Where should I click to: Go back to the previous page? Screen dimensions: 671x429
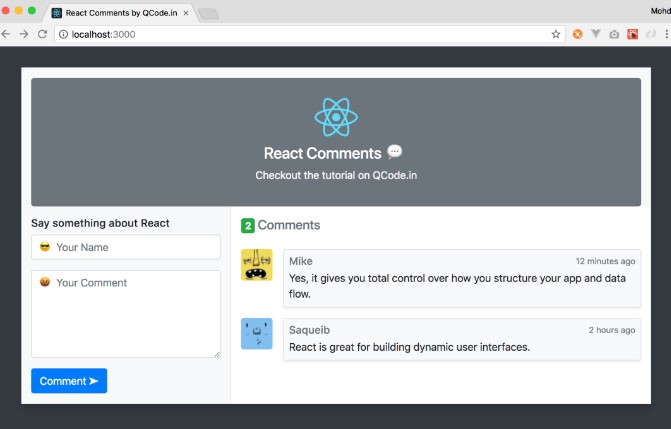pyautogui.click(x=6, y=34)
